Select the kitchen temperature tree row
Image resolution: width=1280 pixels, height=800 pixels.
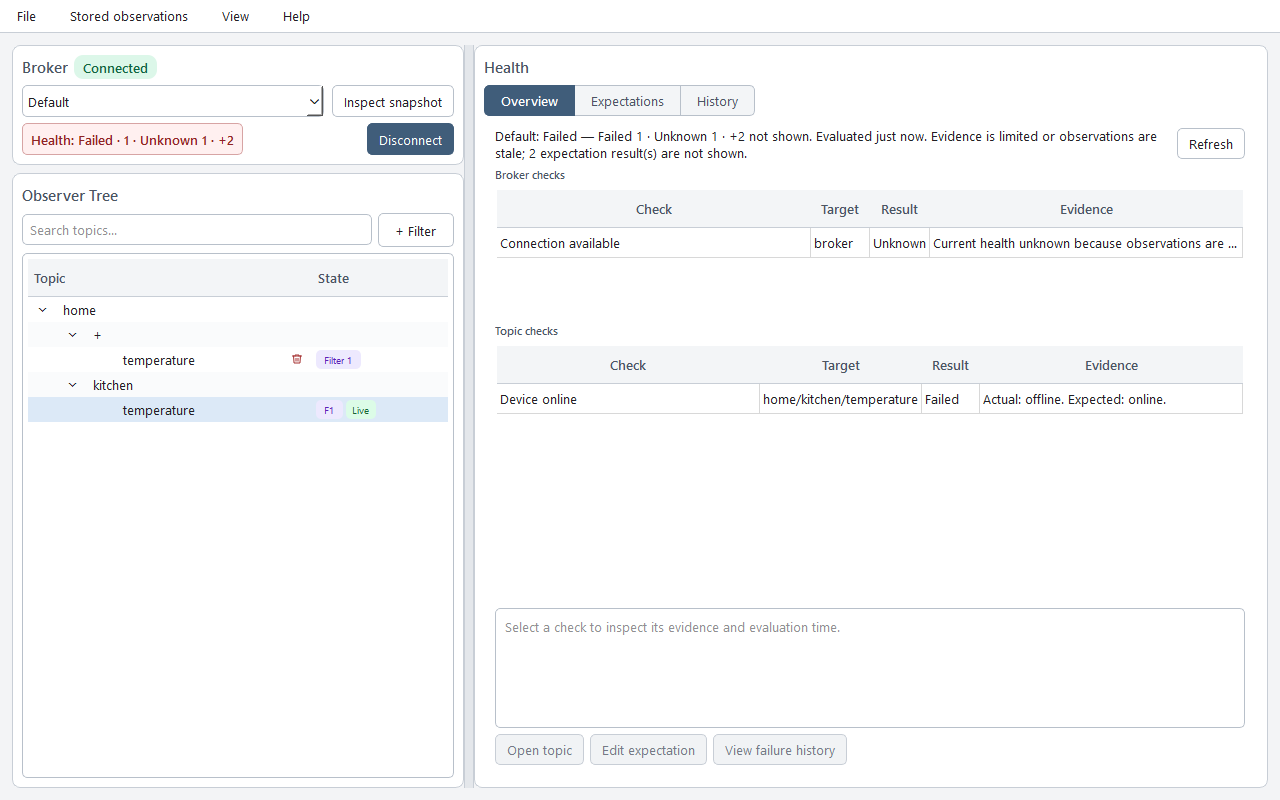238,410
